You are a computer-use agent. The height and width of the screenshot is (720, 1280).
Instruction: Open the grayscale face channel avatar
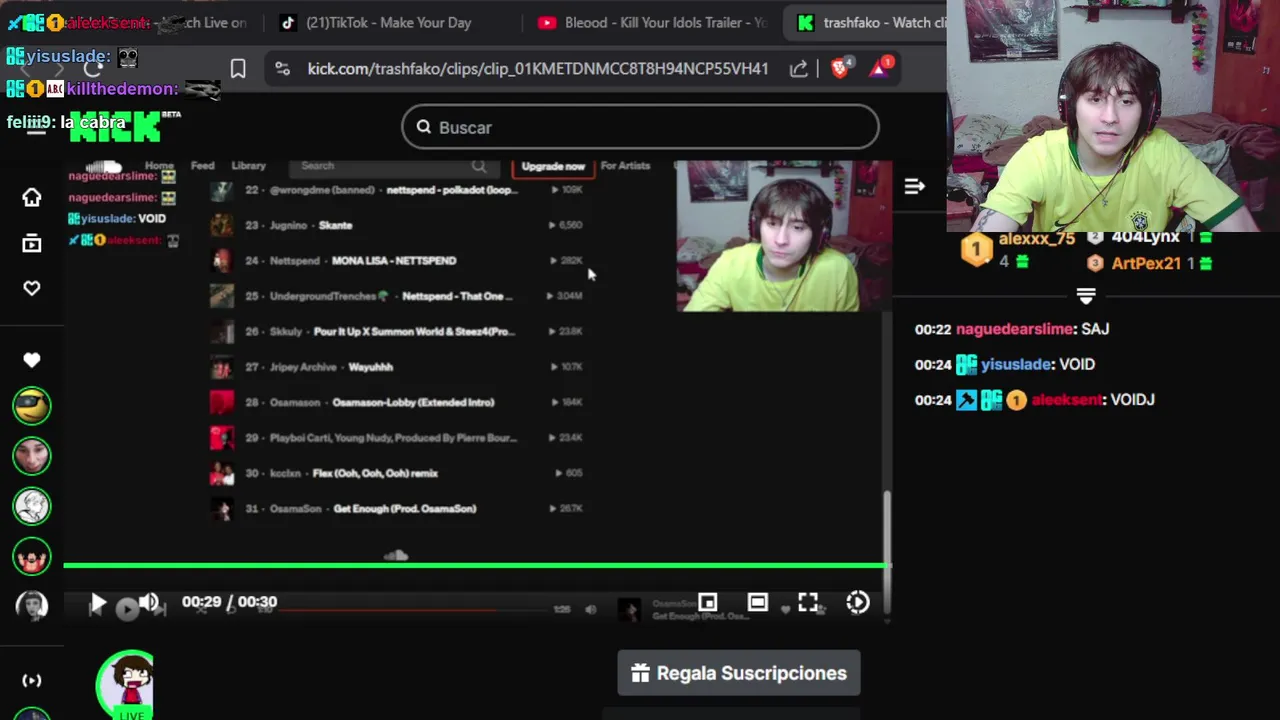point(32,606)
